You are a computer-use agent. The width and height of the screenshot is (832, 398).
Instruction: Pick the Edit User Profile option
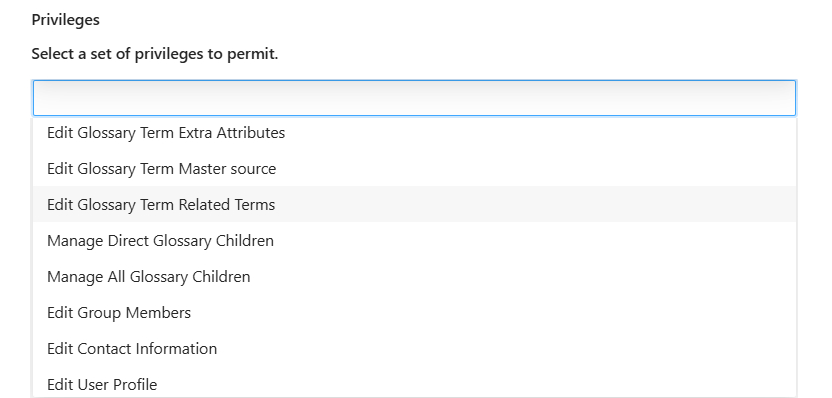pos(414,383)
